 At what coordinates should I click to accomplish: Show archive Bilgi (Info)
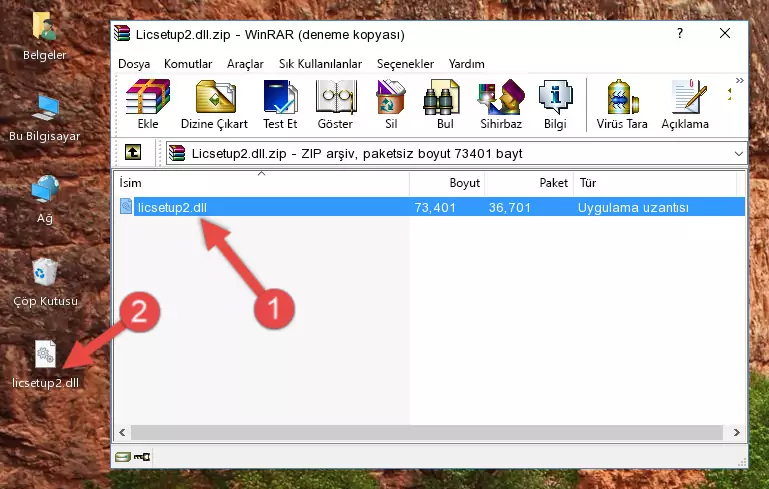(x=555, y=104)
